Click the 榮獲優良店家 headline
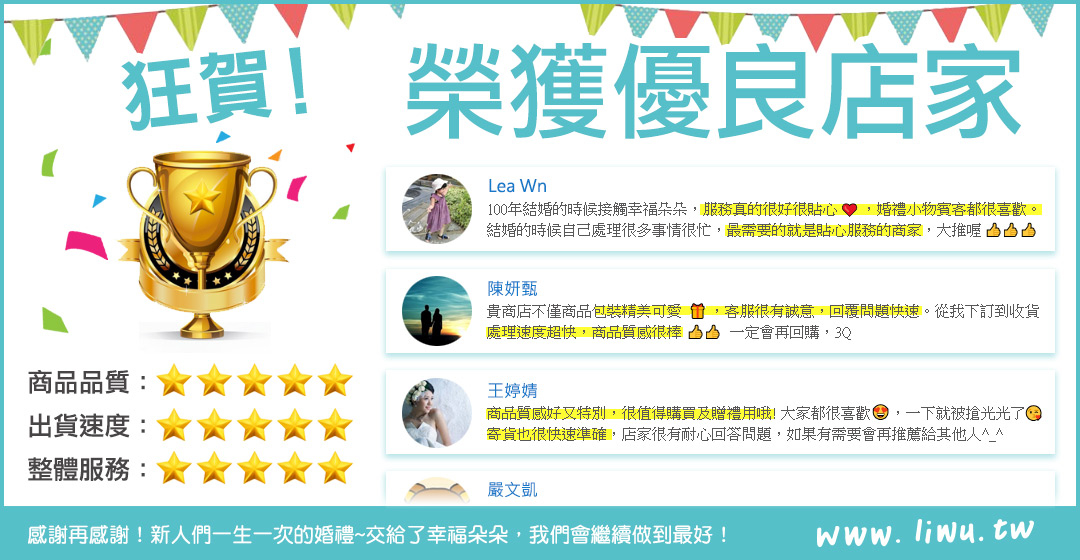Viewport: 1080px width, 560px height. point(714,91)
